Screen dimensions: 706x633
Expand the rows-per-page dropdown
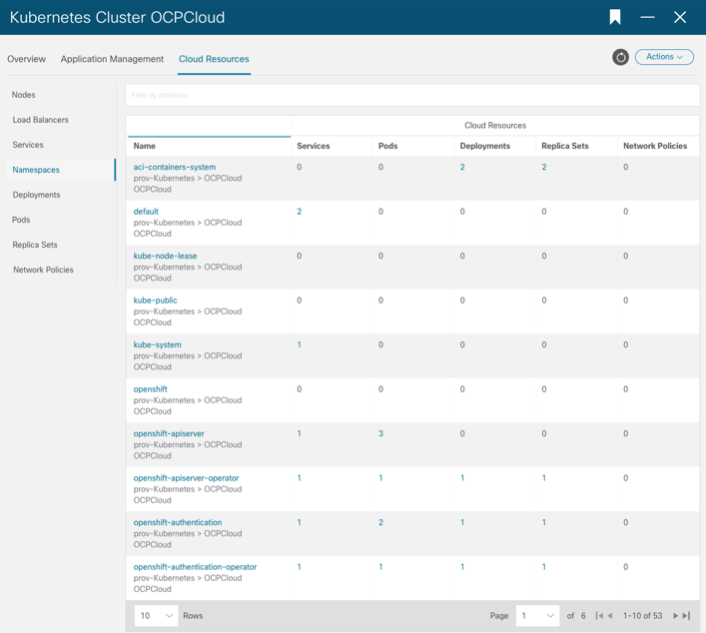(156, 616)
